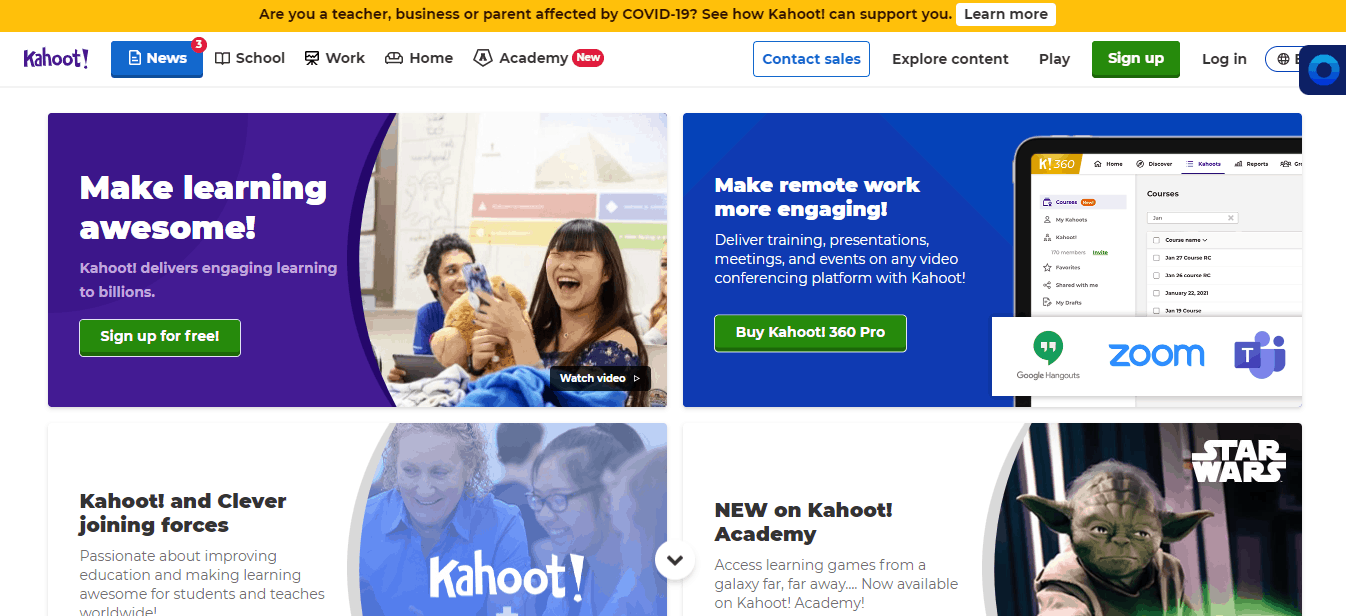The height and width of the screenshot is (616, 1346).
Task: Click the Buy Kahoot! 360 Pro button
Action: tap(810, 333)
